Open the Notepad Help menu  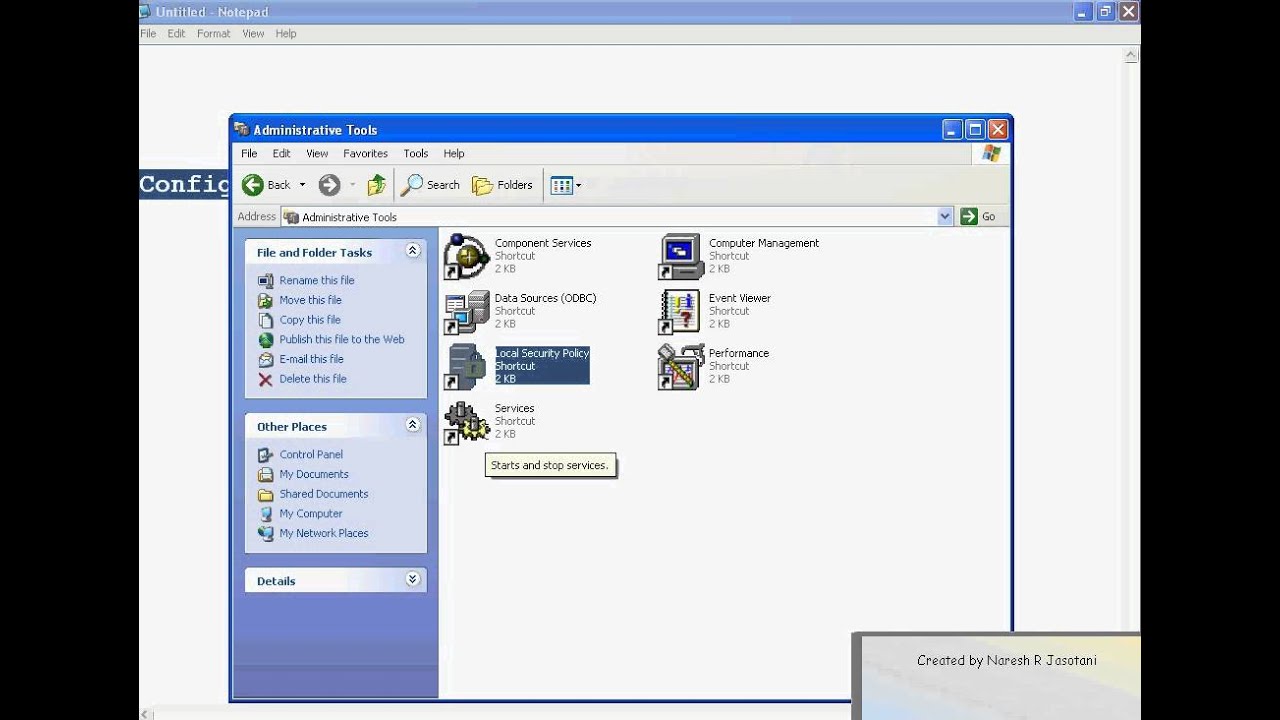point(286,33)
